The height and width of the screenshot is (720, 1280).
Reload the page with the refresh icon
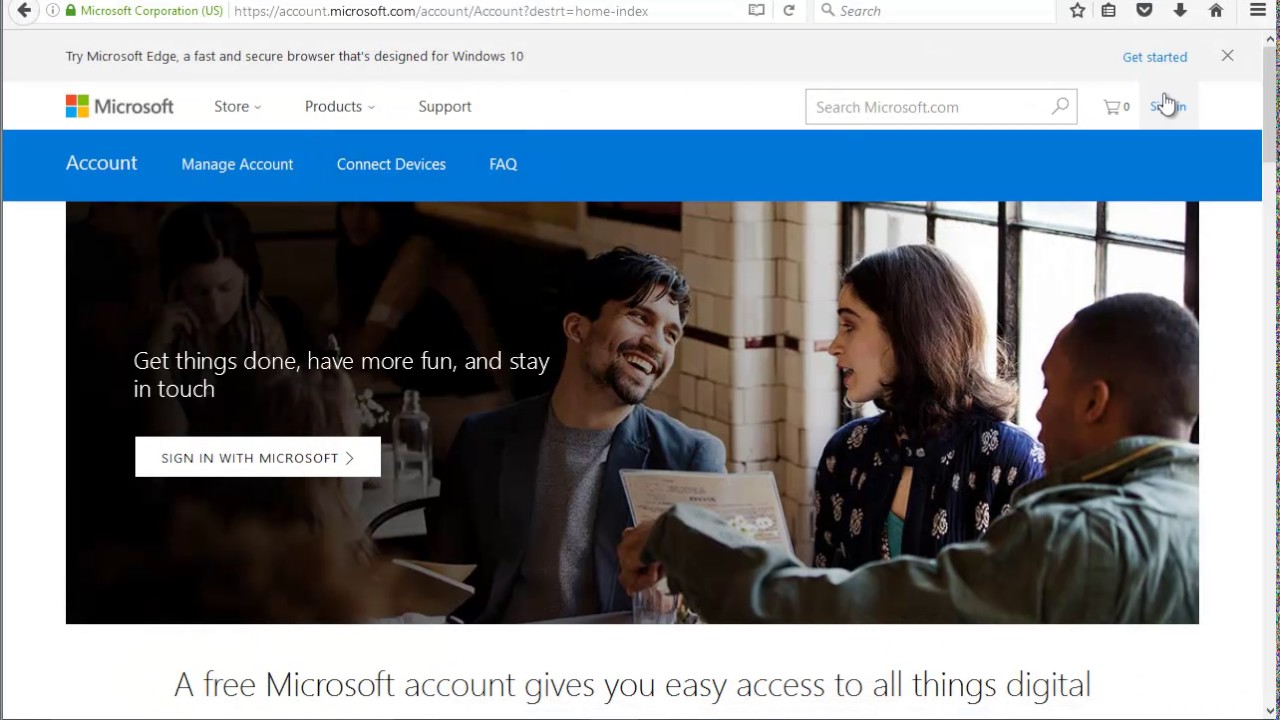(x=789, y=11)
